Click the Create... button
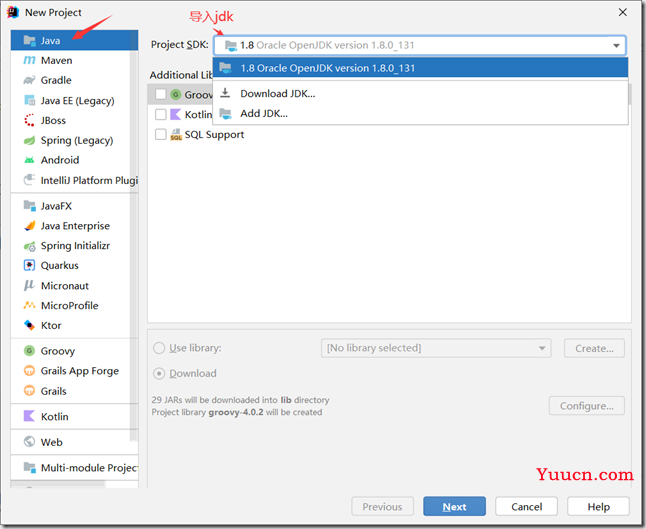Screen dimensions: 646x529 pyautogui.click(x=594, y=348)
